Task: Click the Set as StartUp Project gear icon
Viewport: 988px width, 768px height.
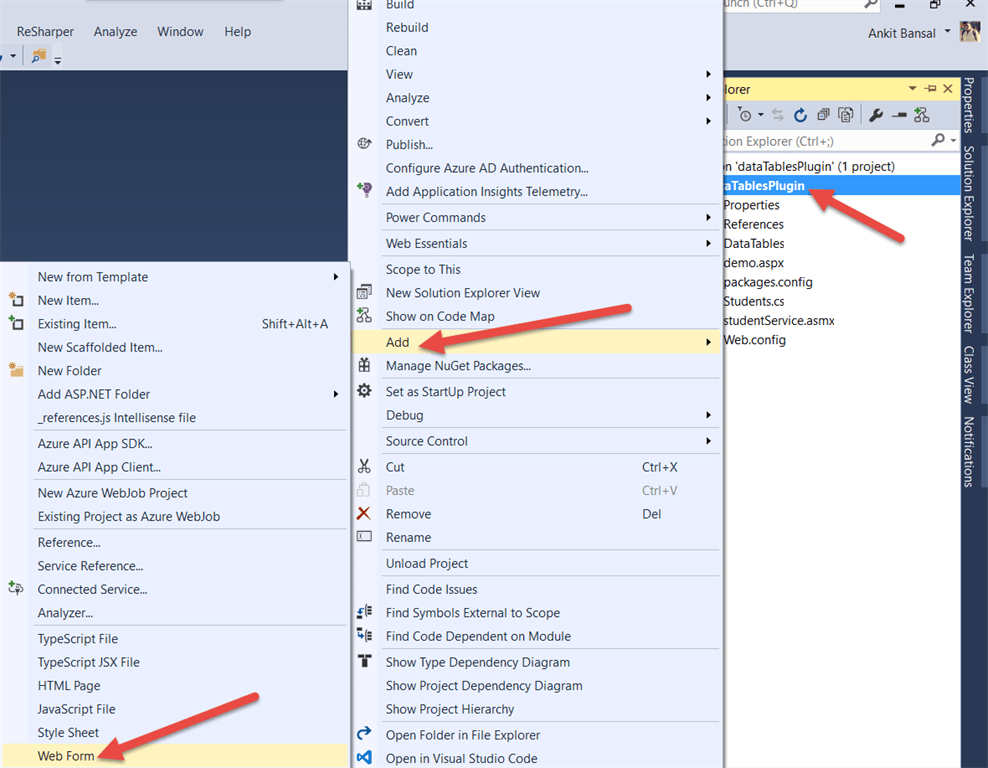Action: [365, 391]
